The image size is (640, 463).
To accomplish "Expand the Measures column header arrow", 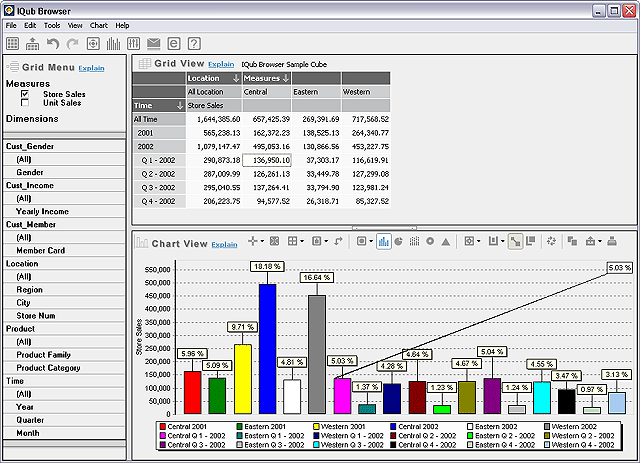I will (x=284, y=78).
